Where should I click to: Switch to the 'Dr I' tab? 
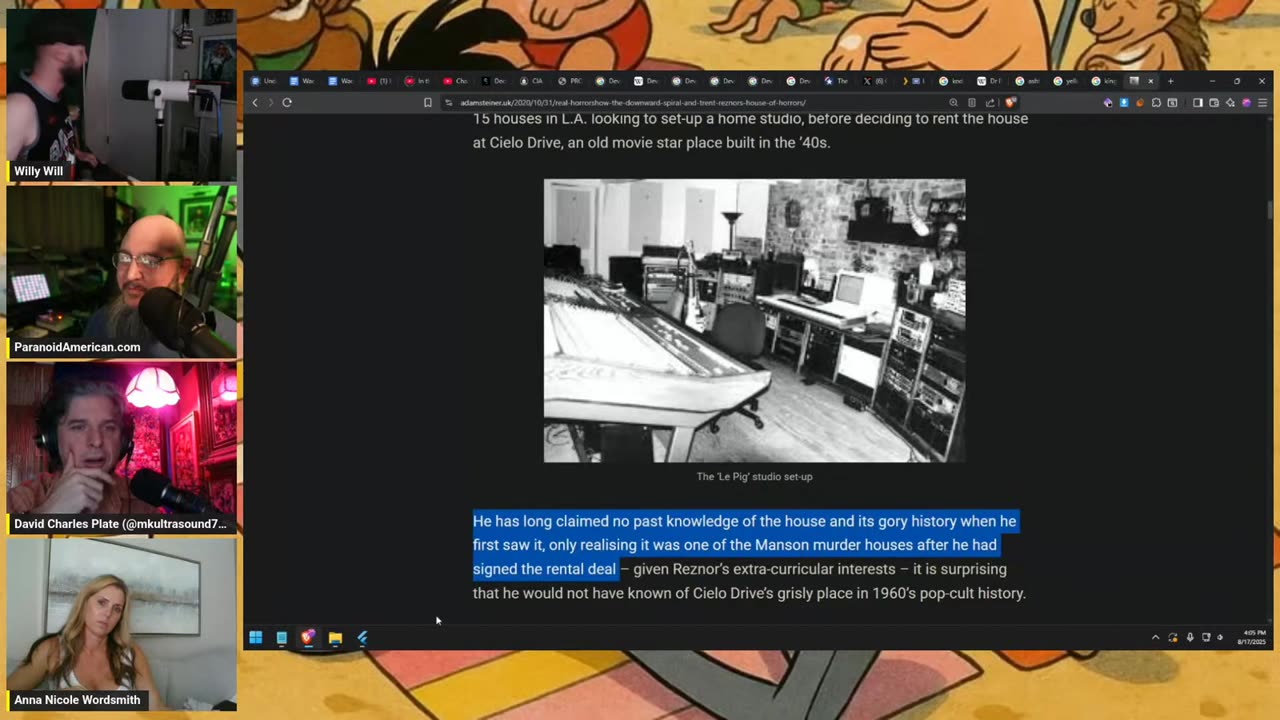point(989,81)
